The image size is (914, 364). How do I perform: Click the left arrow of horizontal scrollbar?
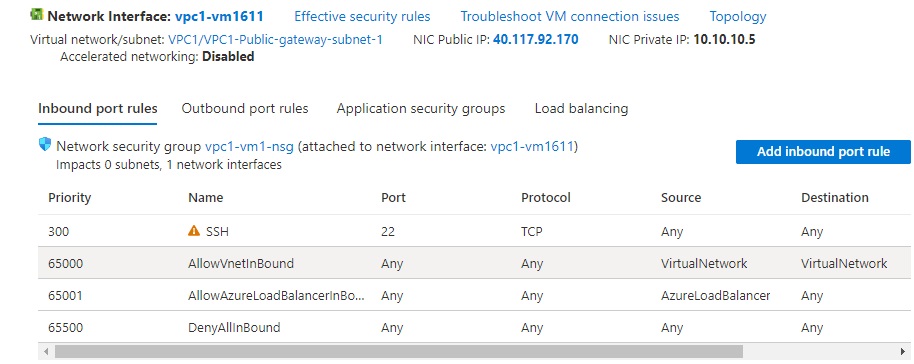[45, 352]
